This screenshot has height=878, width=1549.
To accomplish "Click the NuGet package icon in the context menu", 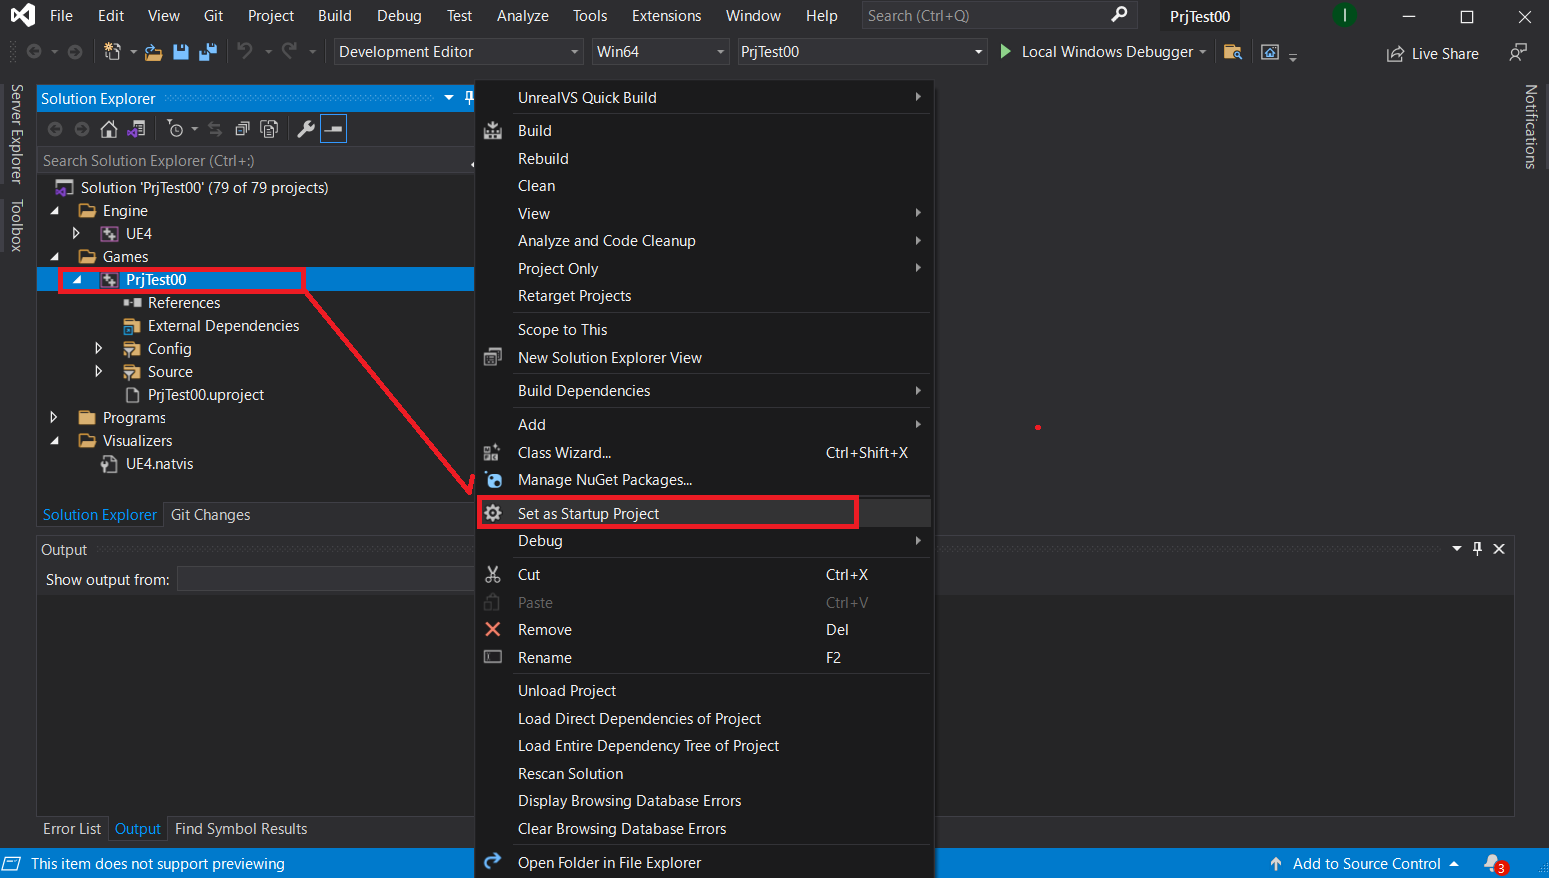I will click(493, 480).
